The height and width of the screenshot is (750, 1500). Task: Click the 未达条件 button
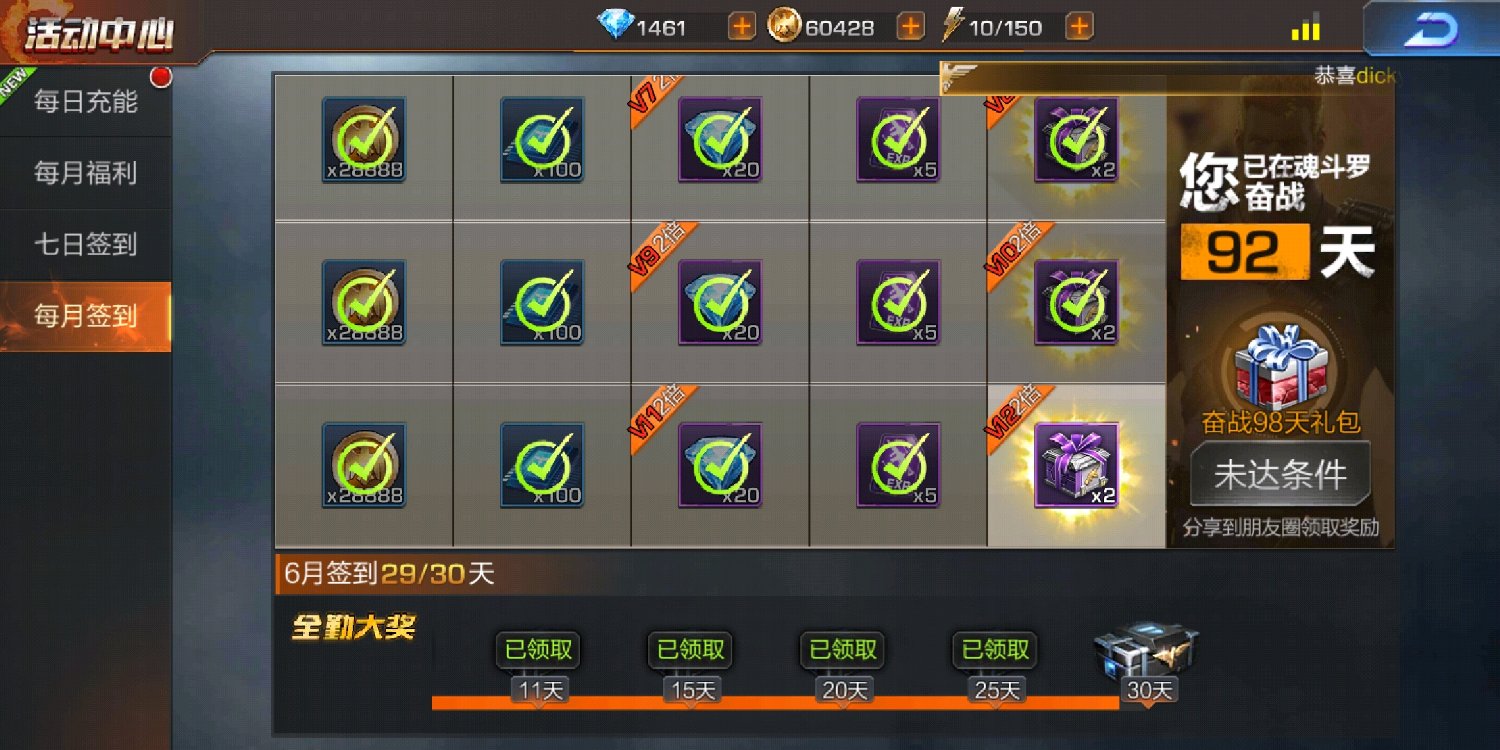1280,475
